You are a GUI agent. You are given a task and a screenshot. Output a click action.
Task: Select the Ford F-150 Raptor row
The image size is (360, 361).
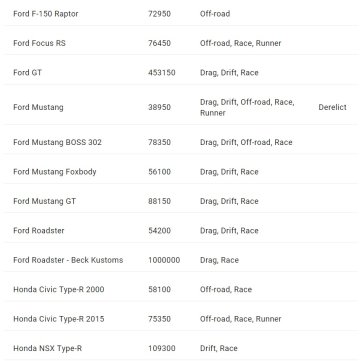[x=180, y=14]
